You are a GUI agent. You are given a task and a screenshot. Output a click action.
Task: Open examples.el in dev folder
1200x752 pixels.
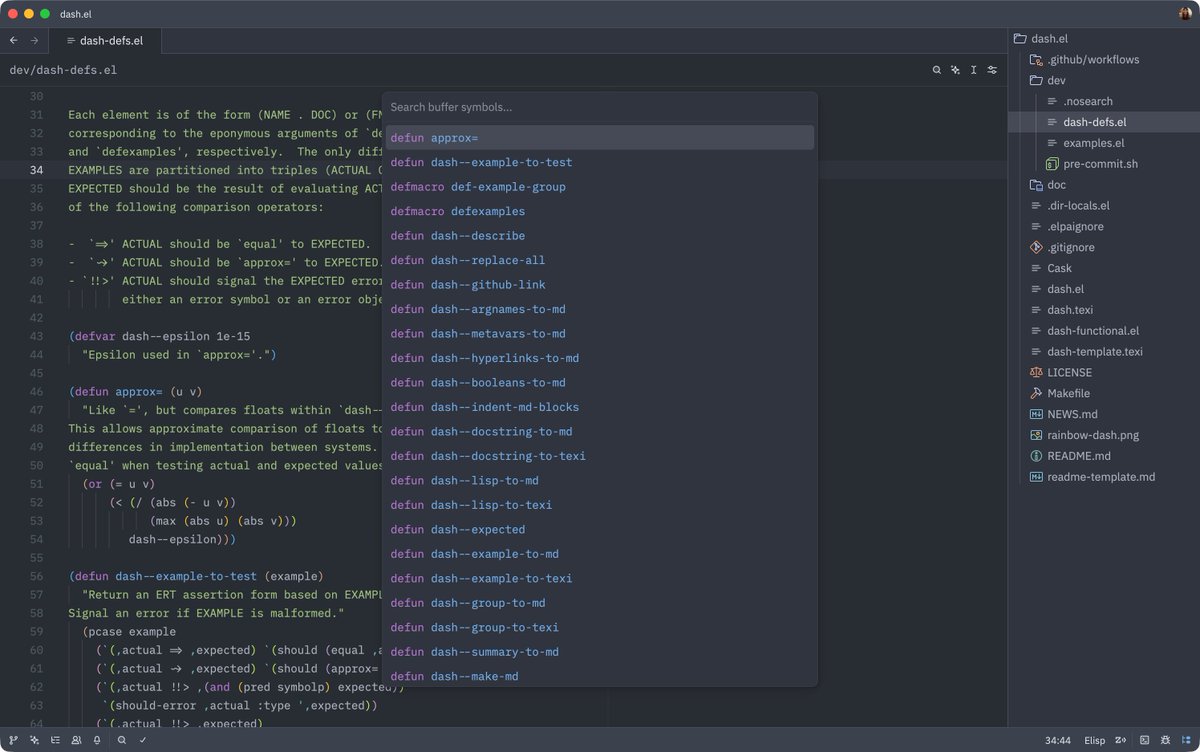click(1104, 143)
